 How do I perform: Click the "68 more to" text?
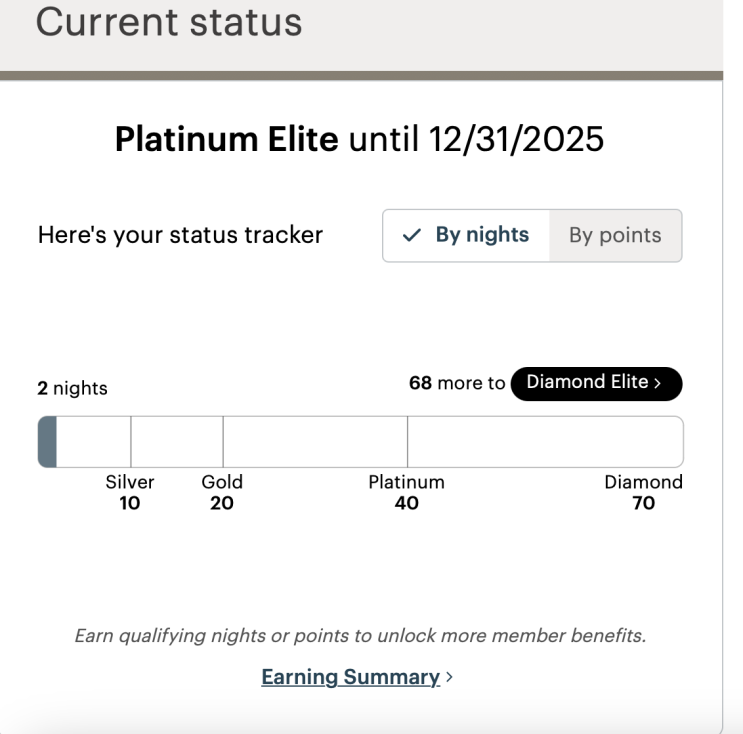point(457,383)
